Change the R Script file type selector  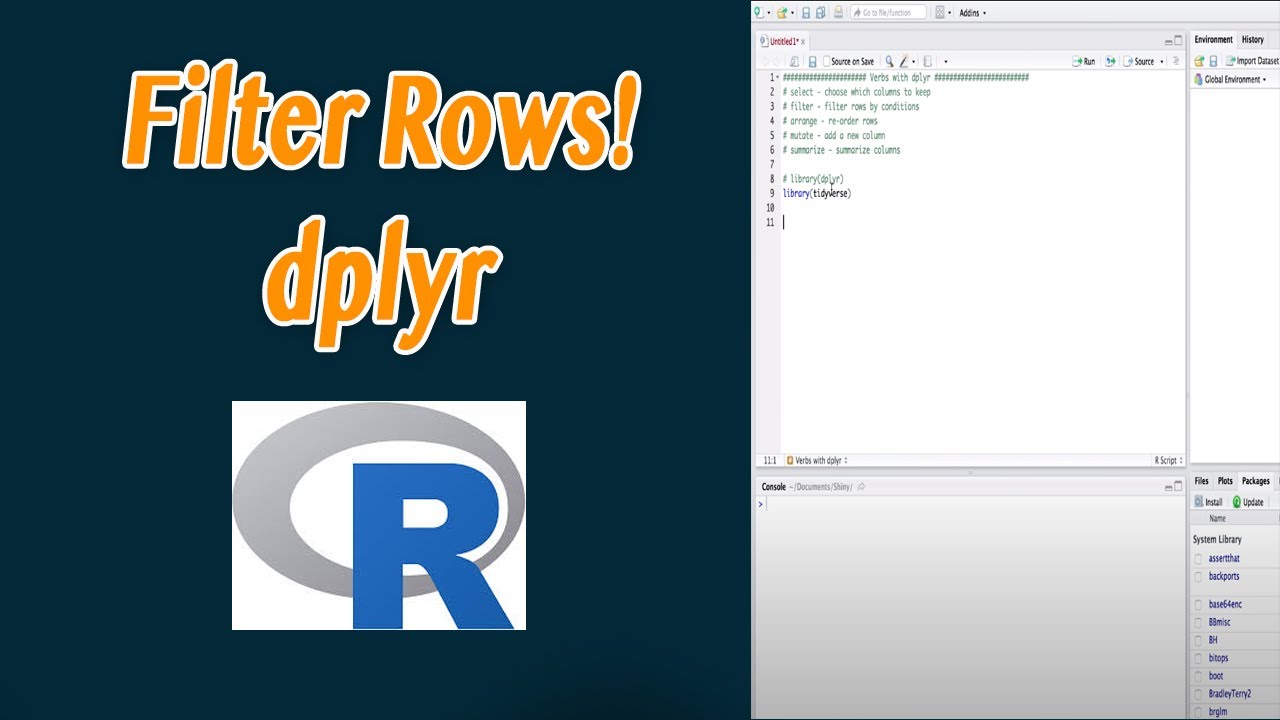(1168, 461)
